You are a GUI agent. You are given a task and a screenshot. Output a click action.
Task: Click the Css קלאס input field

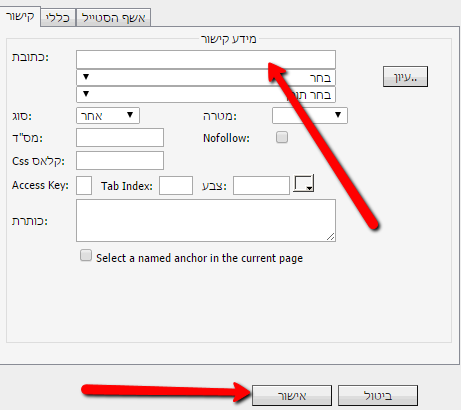click(x=120, y=161)
